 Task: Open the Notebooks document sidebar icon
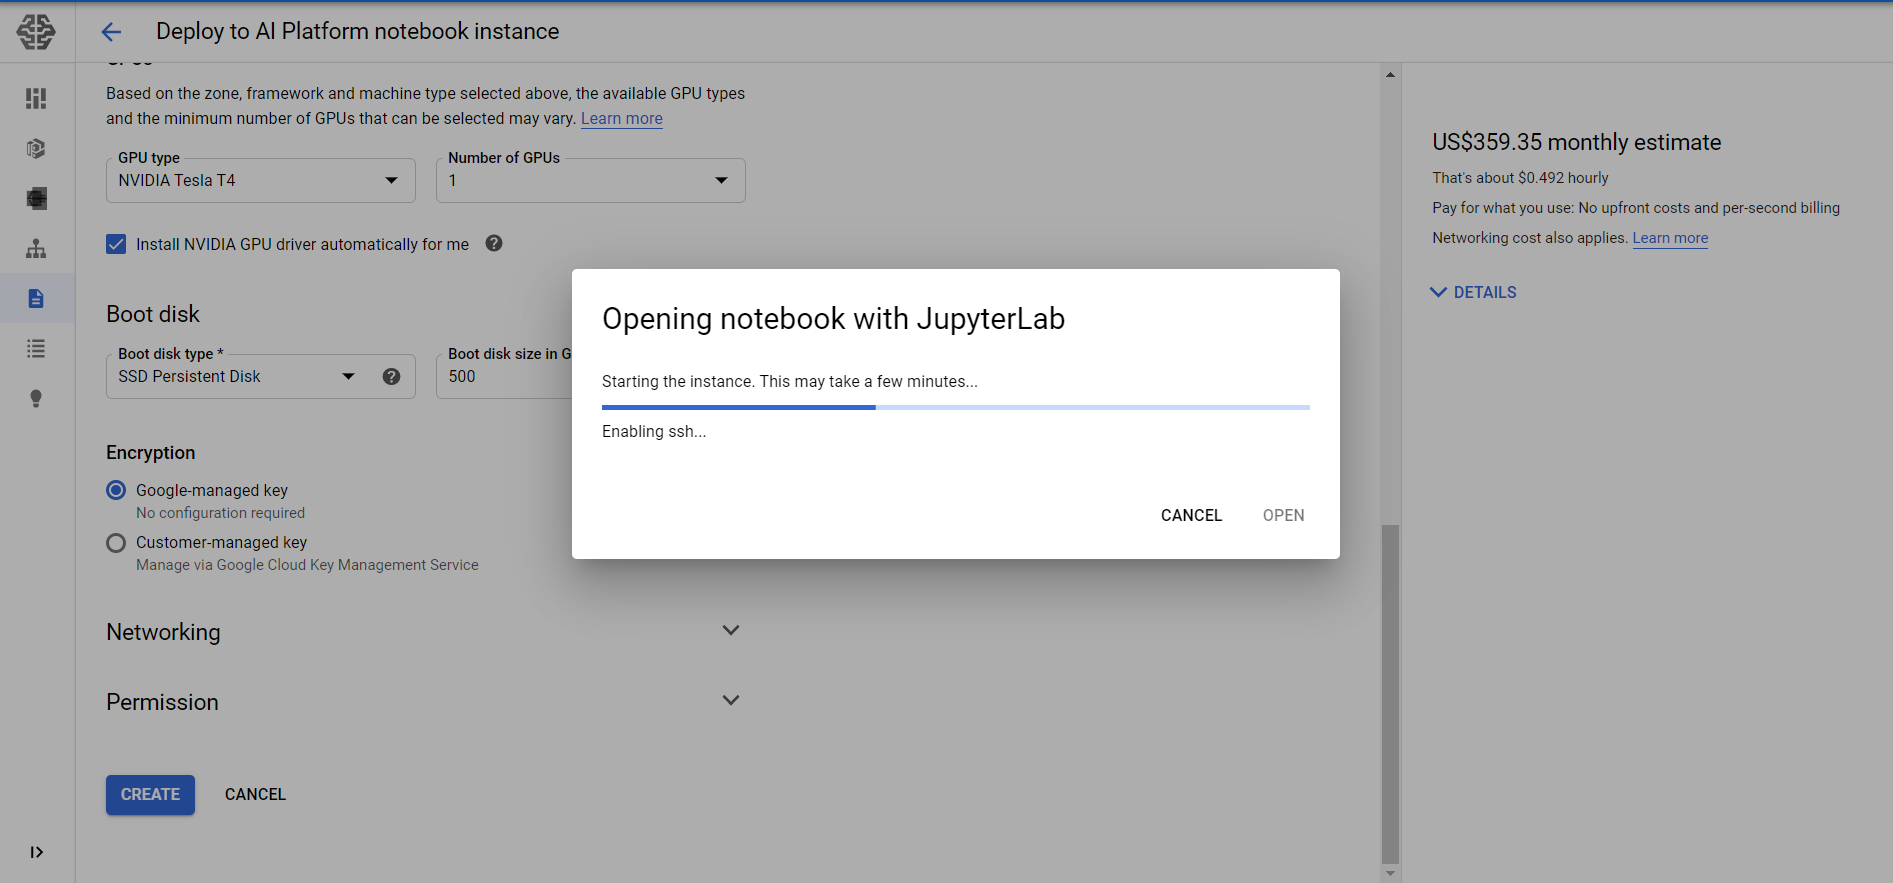[36, 298]
